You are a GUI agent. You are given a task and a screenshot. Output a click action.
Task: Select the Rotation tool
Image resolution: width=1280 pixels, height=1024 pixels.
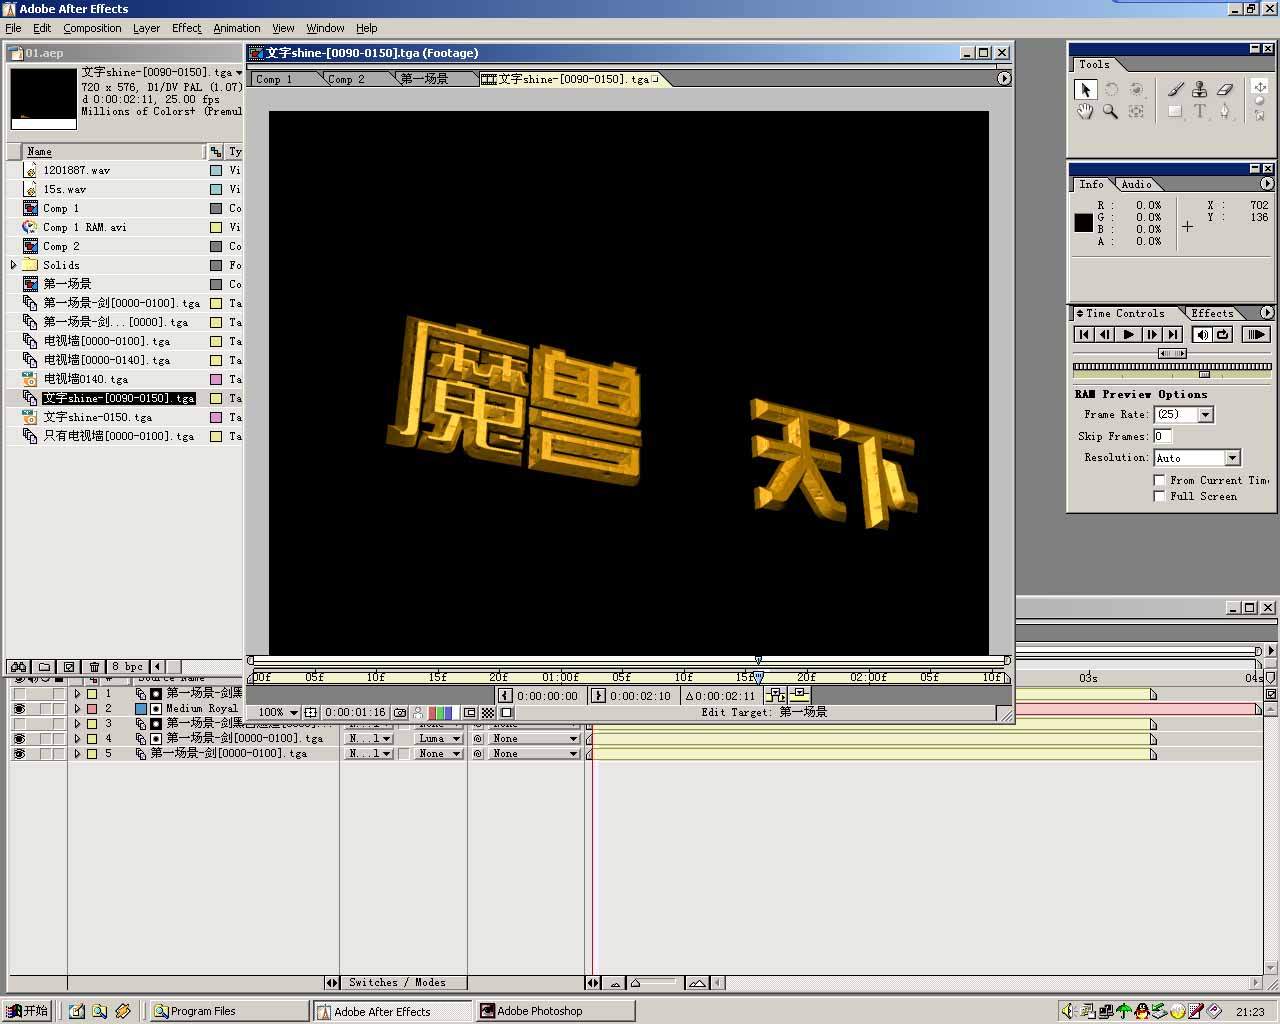(1110, 89)
